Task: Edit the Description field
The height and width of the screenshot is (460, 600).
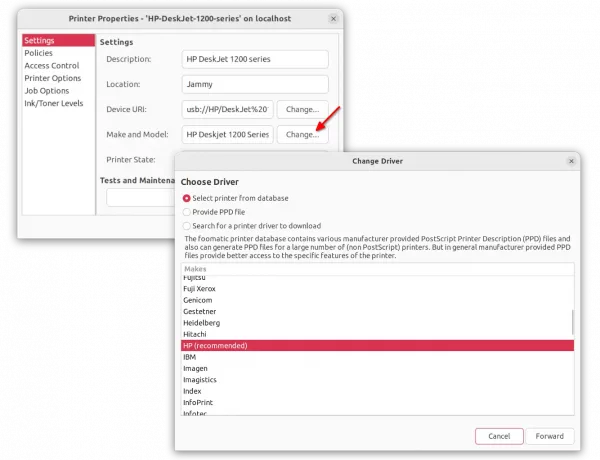Action: [x=255, y=59]
